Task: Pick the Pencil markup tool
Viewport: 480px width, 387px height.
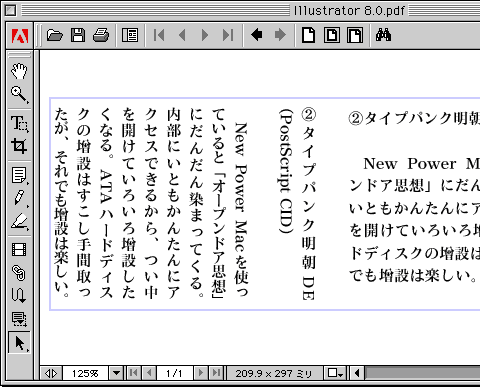Action: (19, 198)
